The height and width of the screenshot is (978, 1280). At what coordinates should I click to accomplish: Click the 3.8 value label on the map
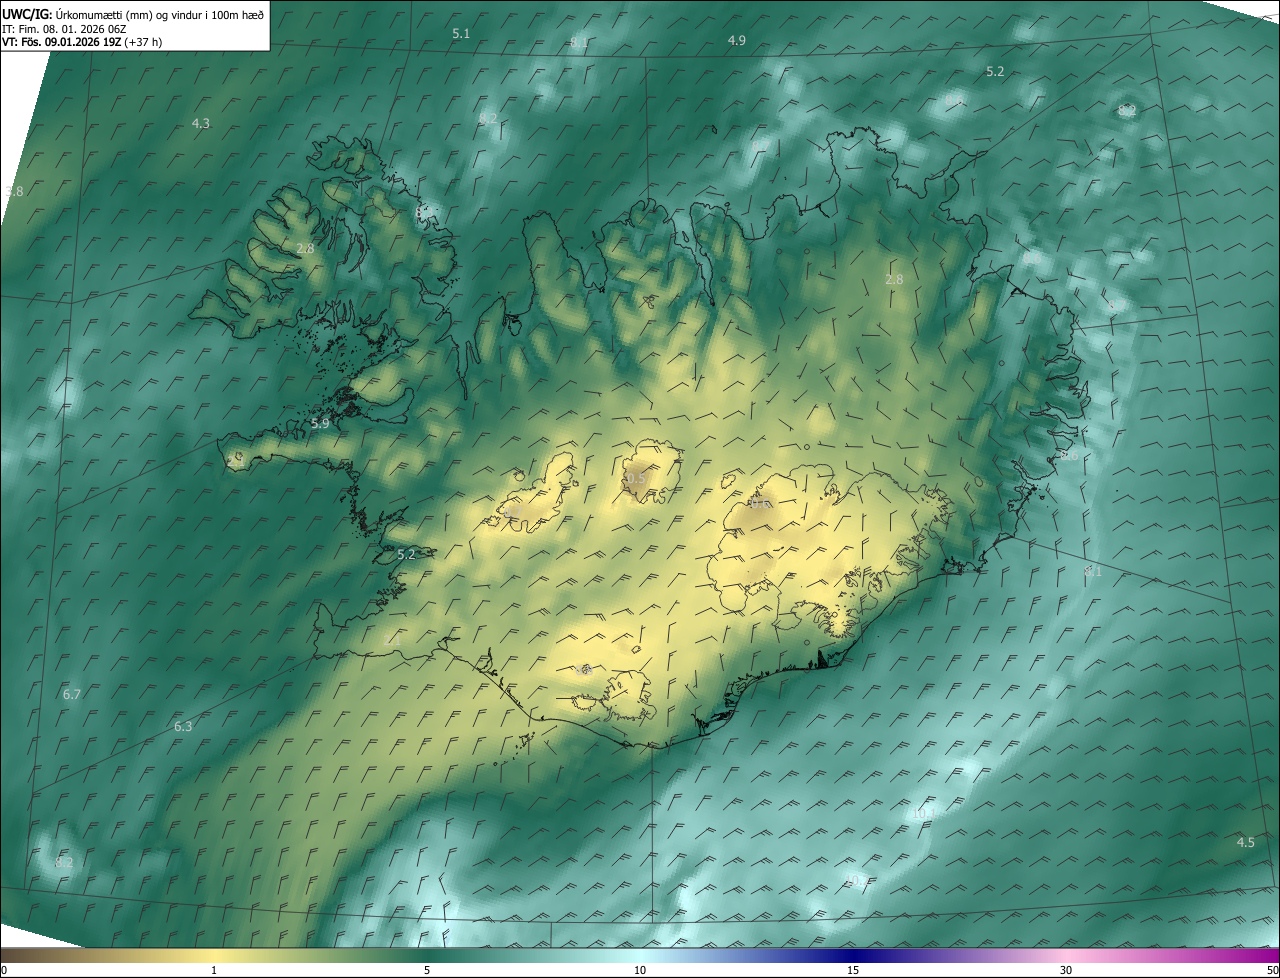14,191
